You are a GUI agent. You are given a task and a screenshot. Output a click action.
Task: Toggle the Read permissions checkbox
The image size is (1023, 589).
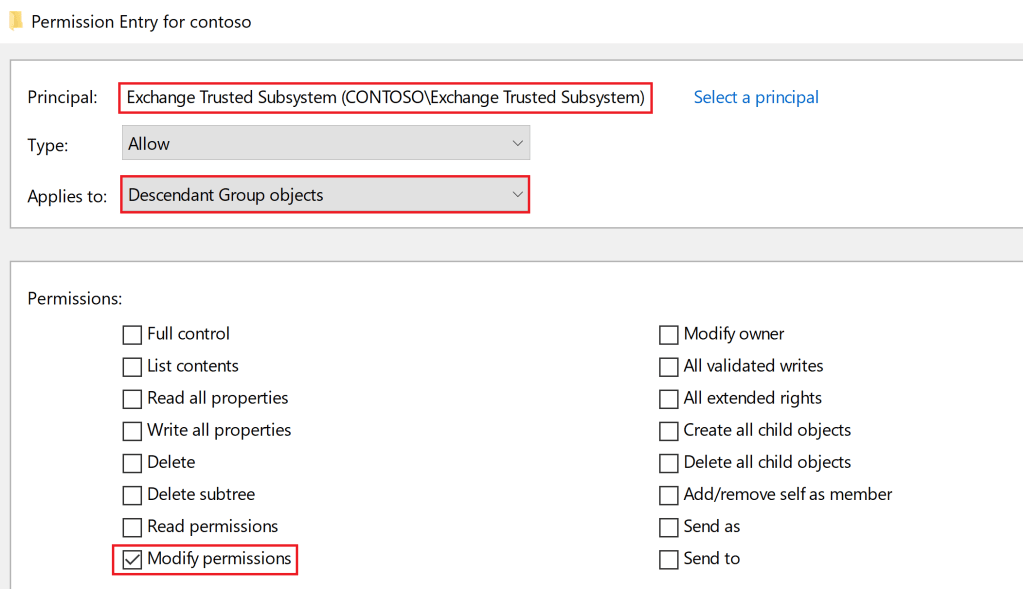(132, 527)
